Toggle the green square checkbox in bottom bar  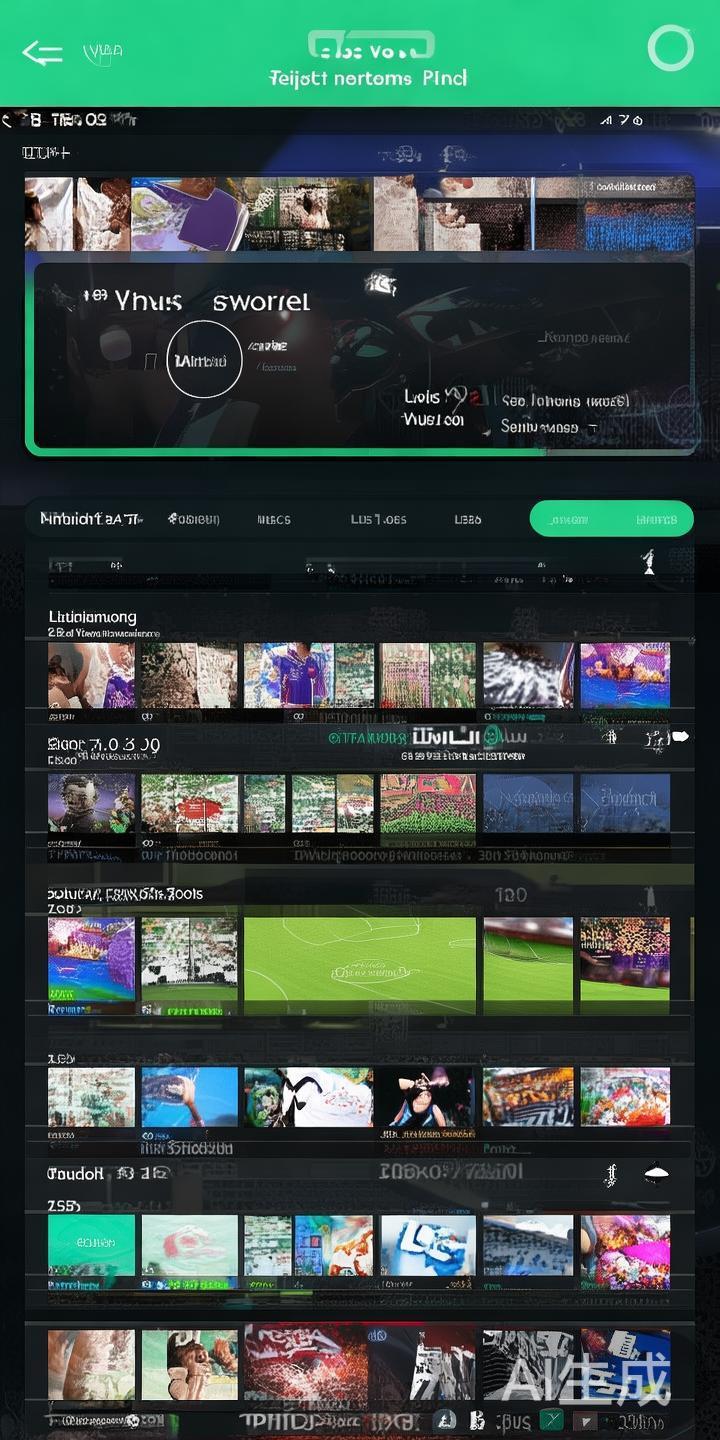click(x=551, y=1420)
